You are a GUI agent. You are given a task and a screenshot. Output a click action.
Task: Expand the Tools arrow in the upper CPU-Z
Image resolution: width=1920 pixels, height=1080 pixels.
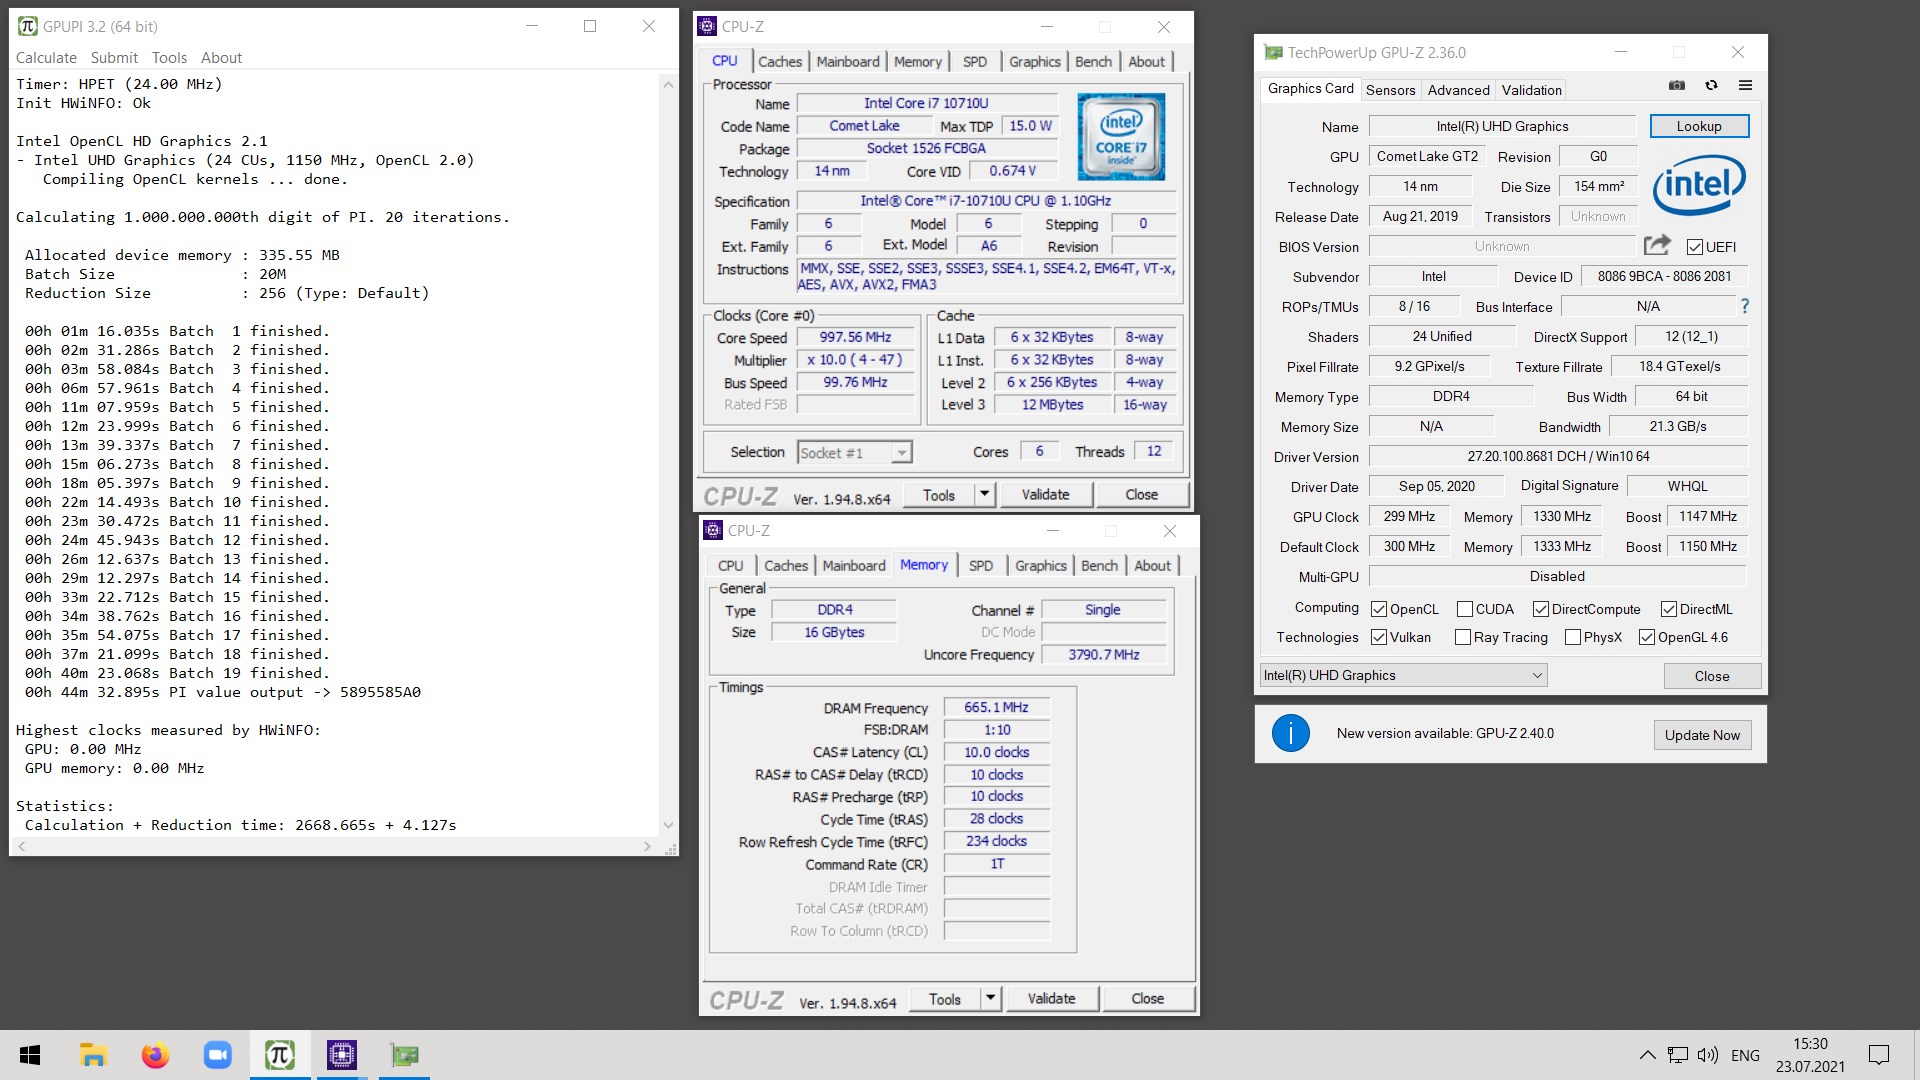tap(984, 494)
